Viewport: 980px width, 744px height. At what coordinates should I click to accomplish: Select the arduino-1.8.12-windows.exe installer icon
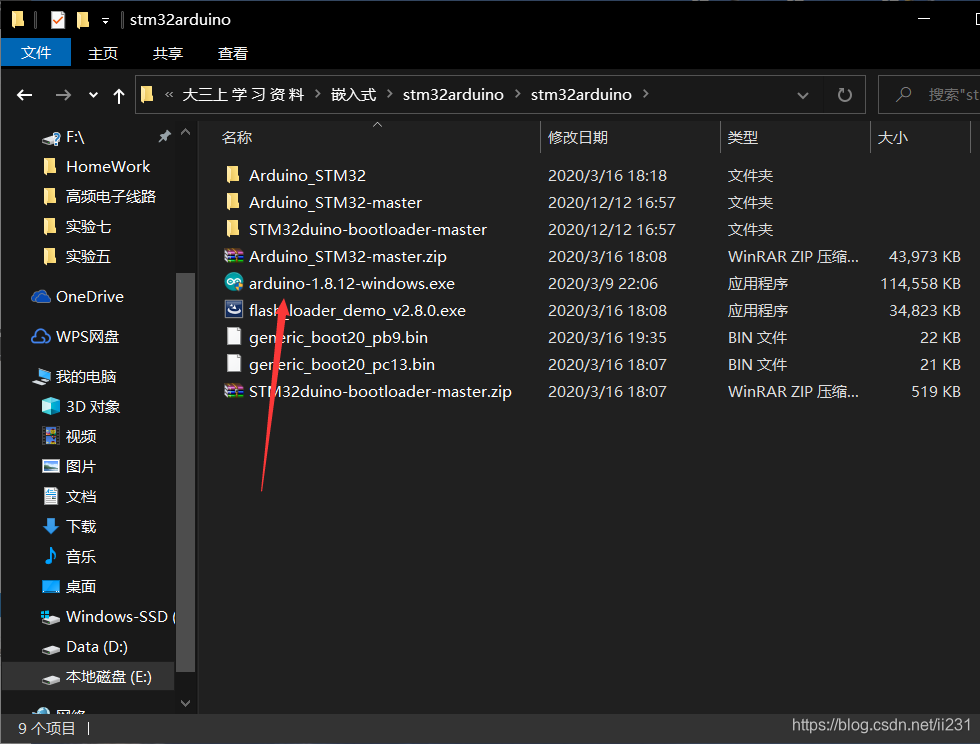coord(234,282)
